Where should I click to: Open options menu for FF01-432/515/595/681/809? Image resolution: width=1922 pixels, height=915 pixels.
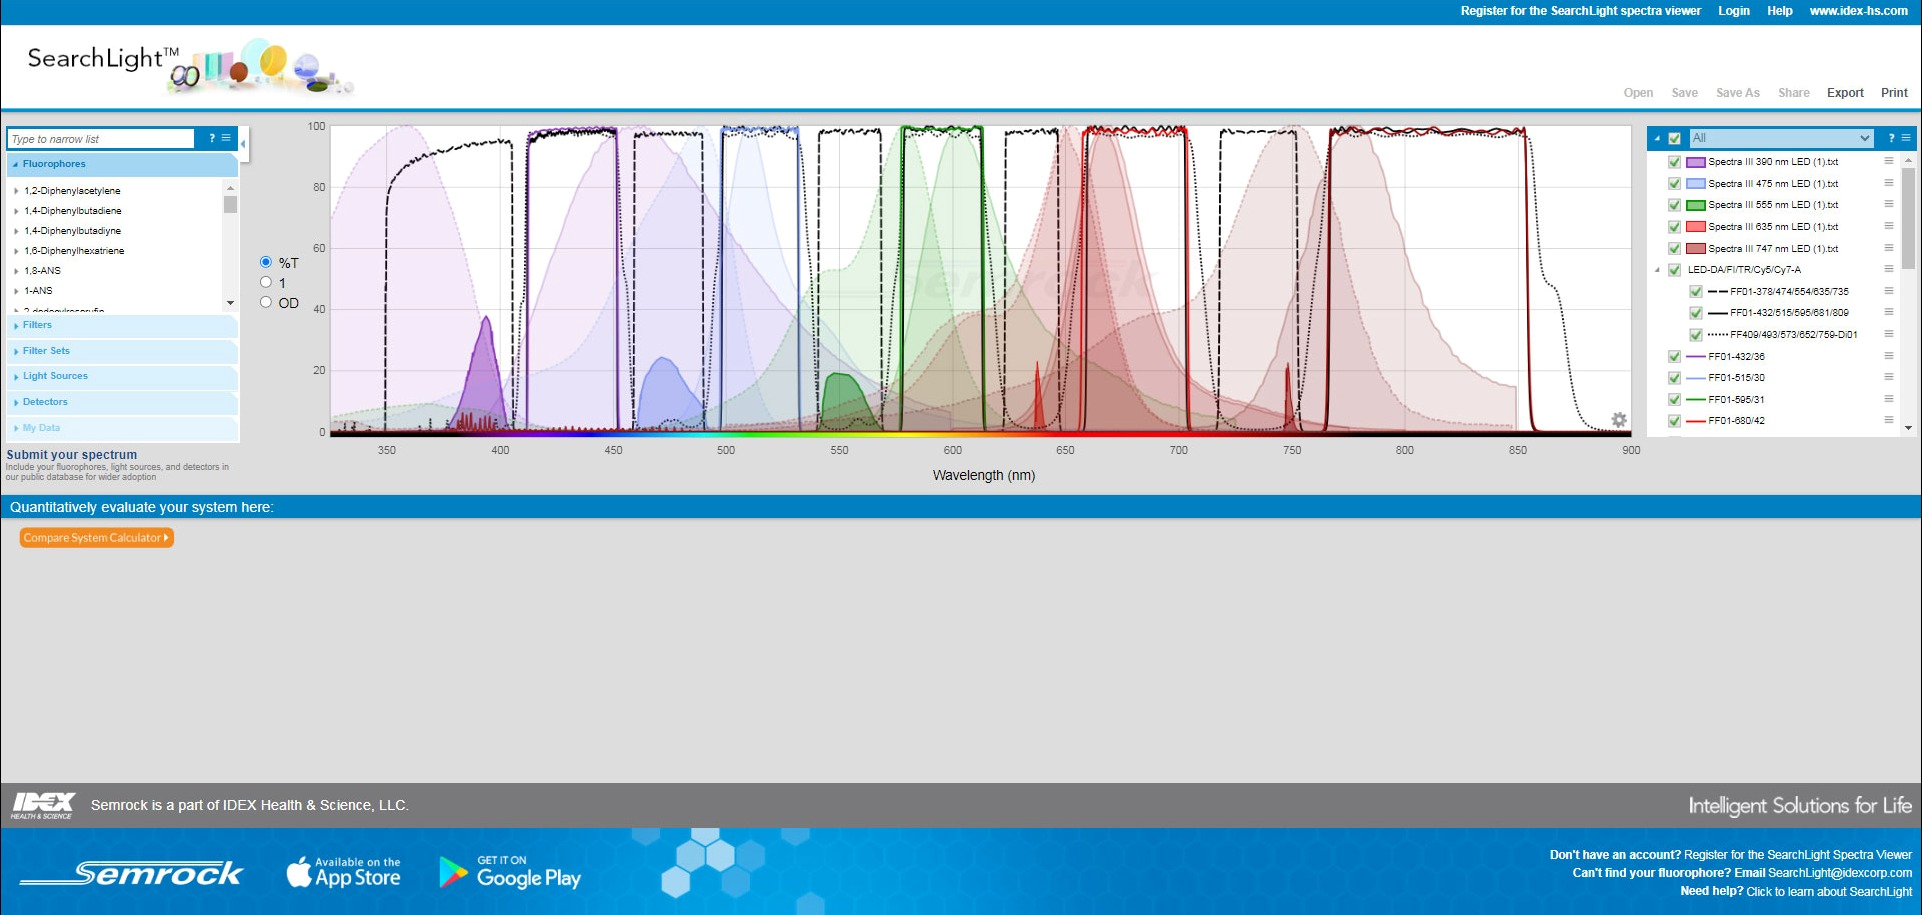[x=1889, y=312]
